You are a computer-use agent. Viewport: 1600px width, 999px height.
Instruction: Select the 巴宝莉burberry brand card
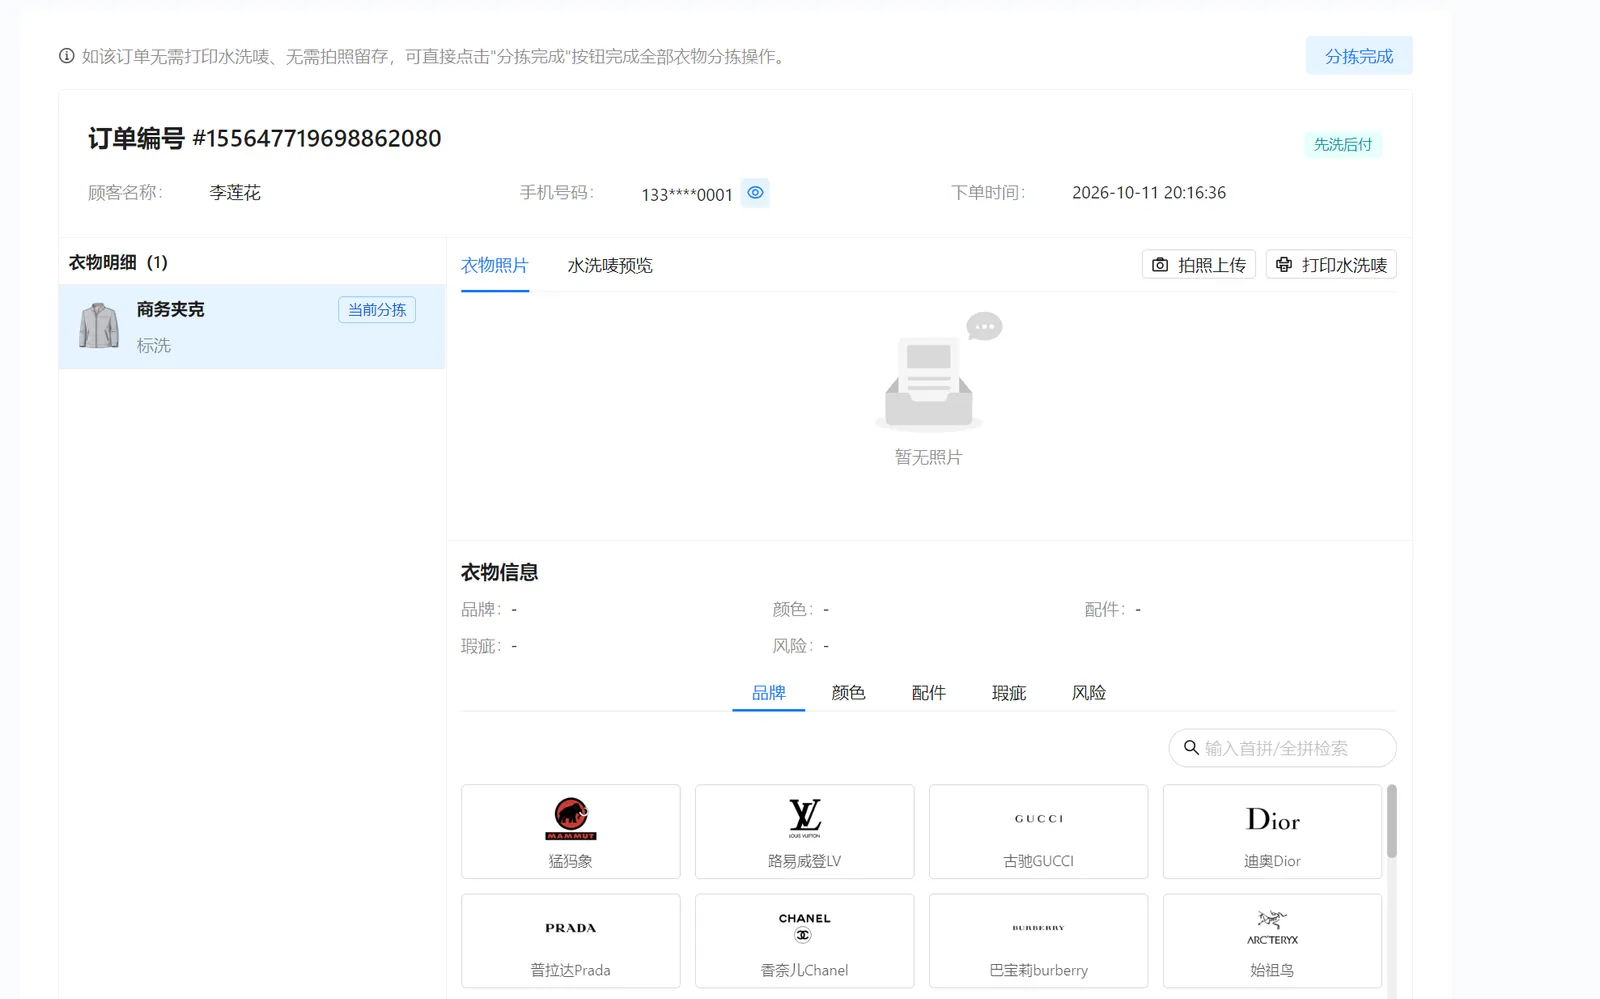click(1039, 941)
